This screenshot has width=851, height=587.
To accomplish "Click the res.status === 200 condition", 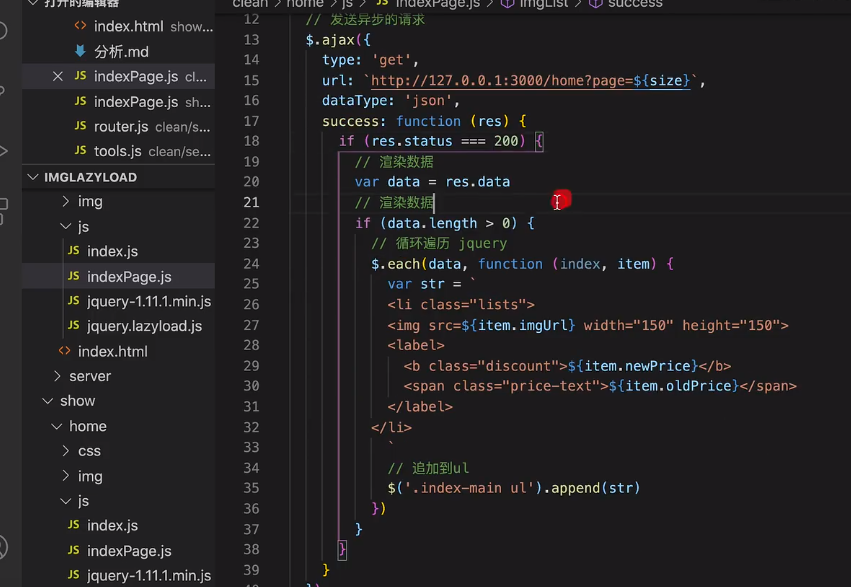I will pos(445,141).
